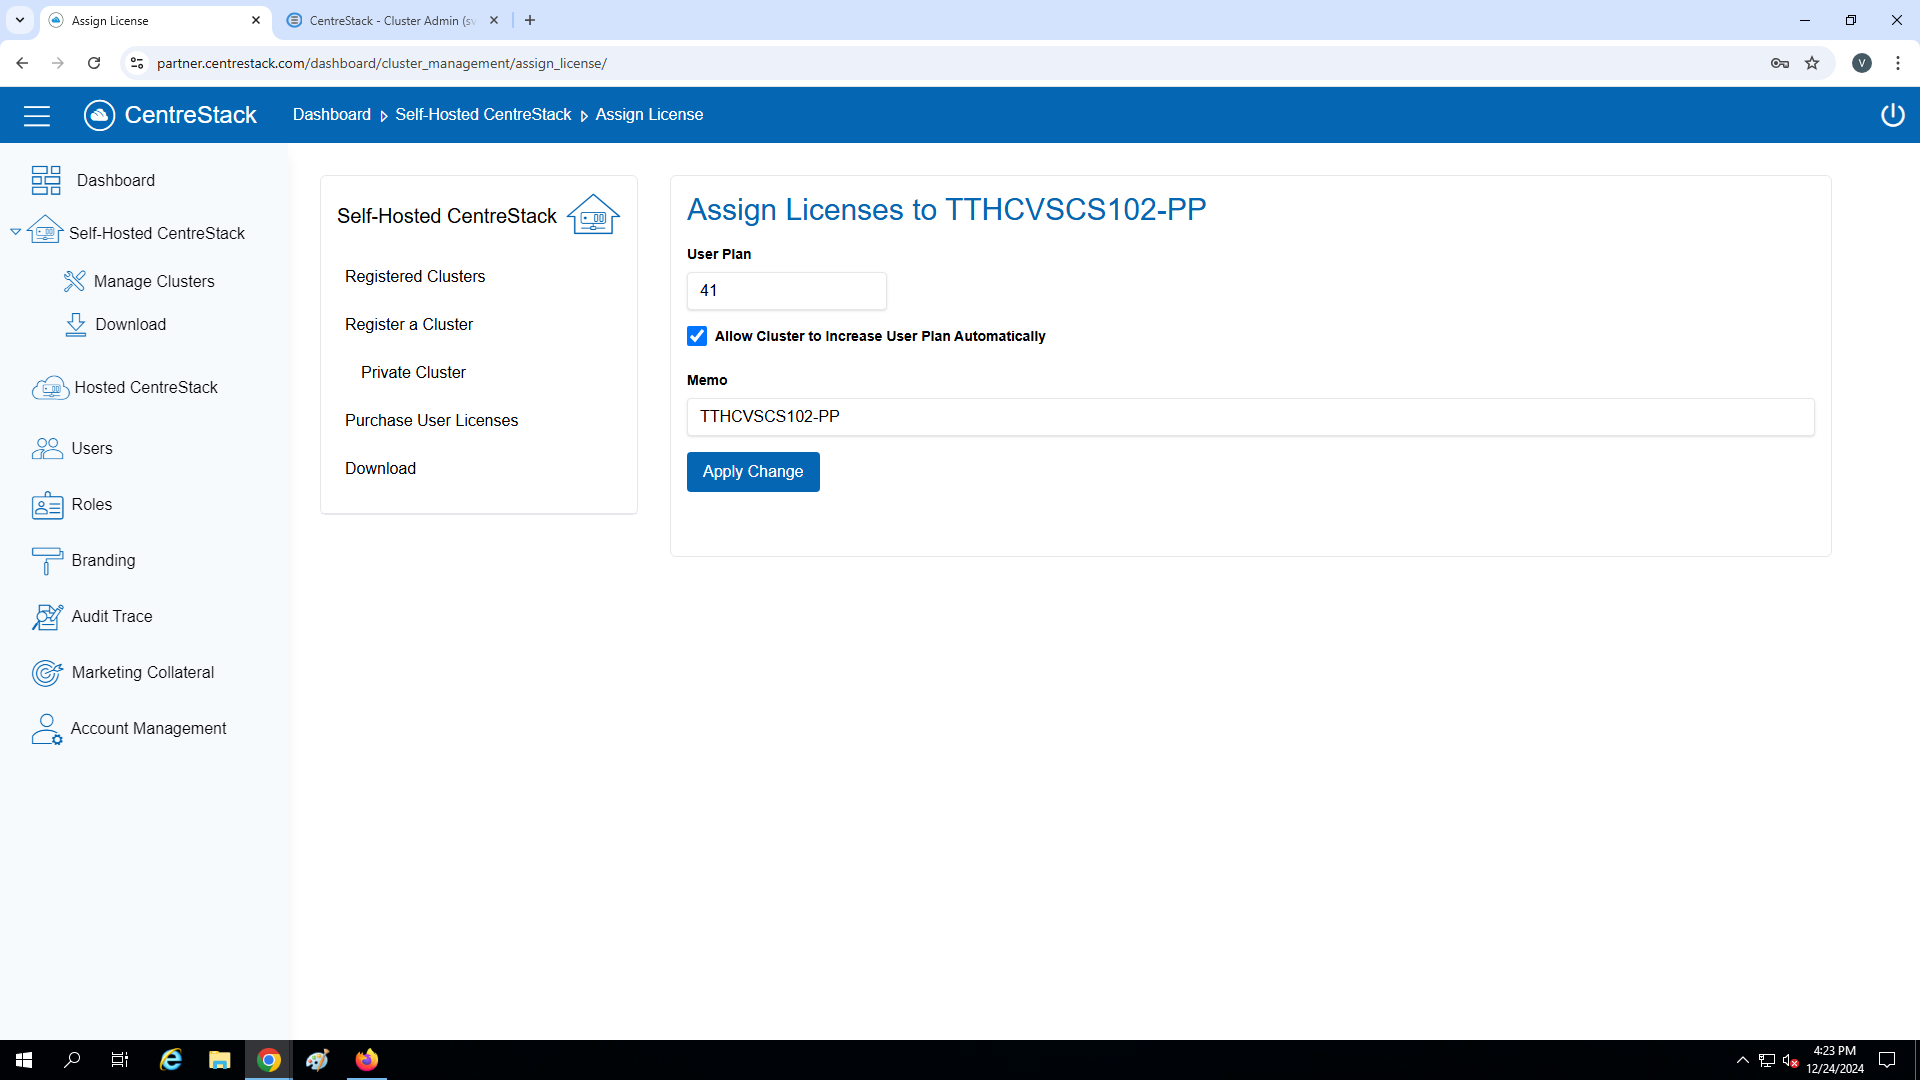The height and width of the screenshot is (1080, 1920).
Task: Reload the page with the refresh icon
Action: coord(94,63)
